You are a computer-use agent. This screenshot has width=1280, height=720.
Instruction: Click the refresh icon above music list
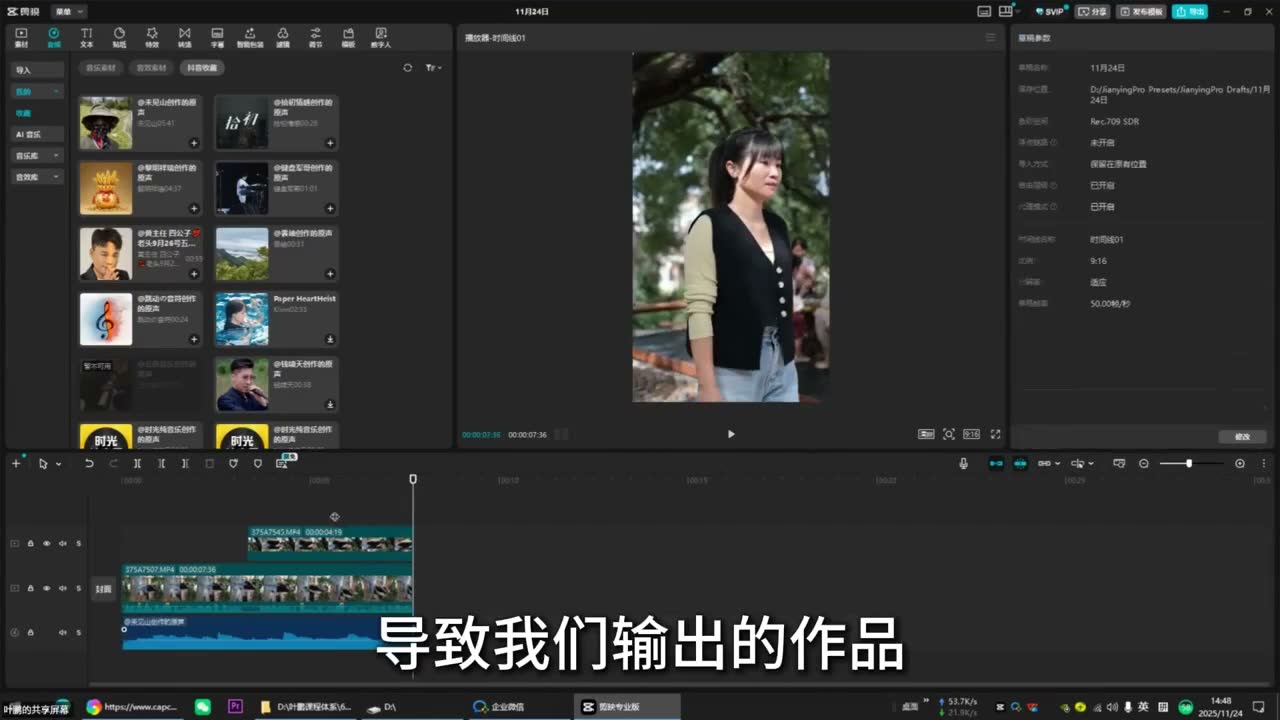407,68
